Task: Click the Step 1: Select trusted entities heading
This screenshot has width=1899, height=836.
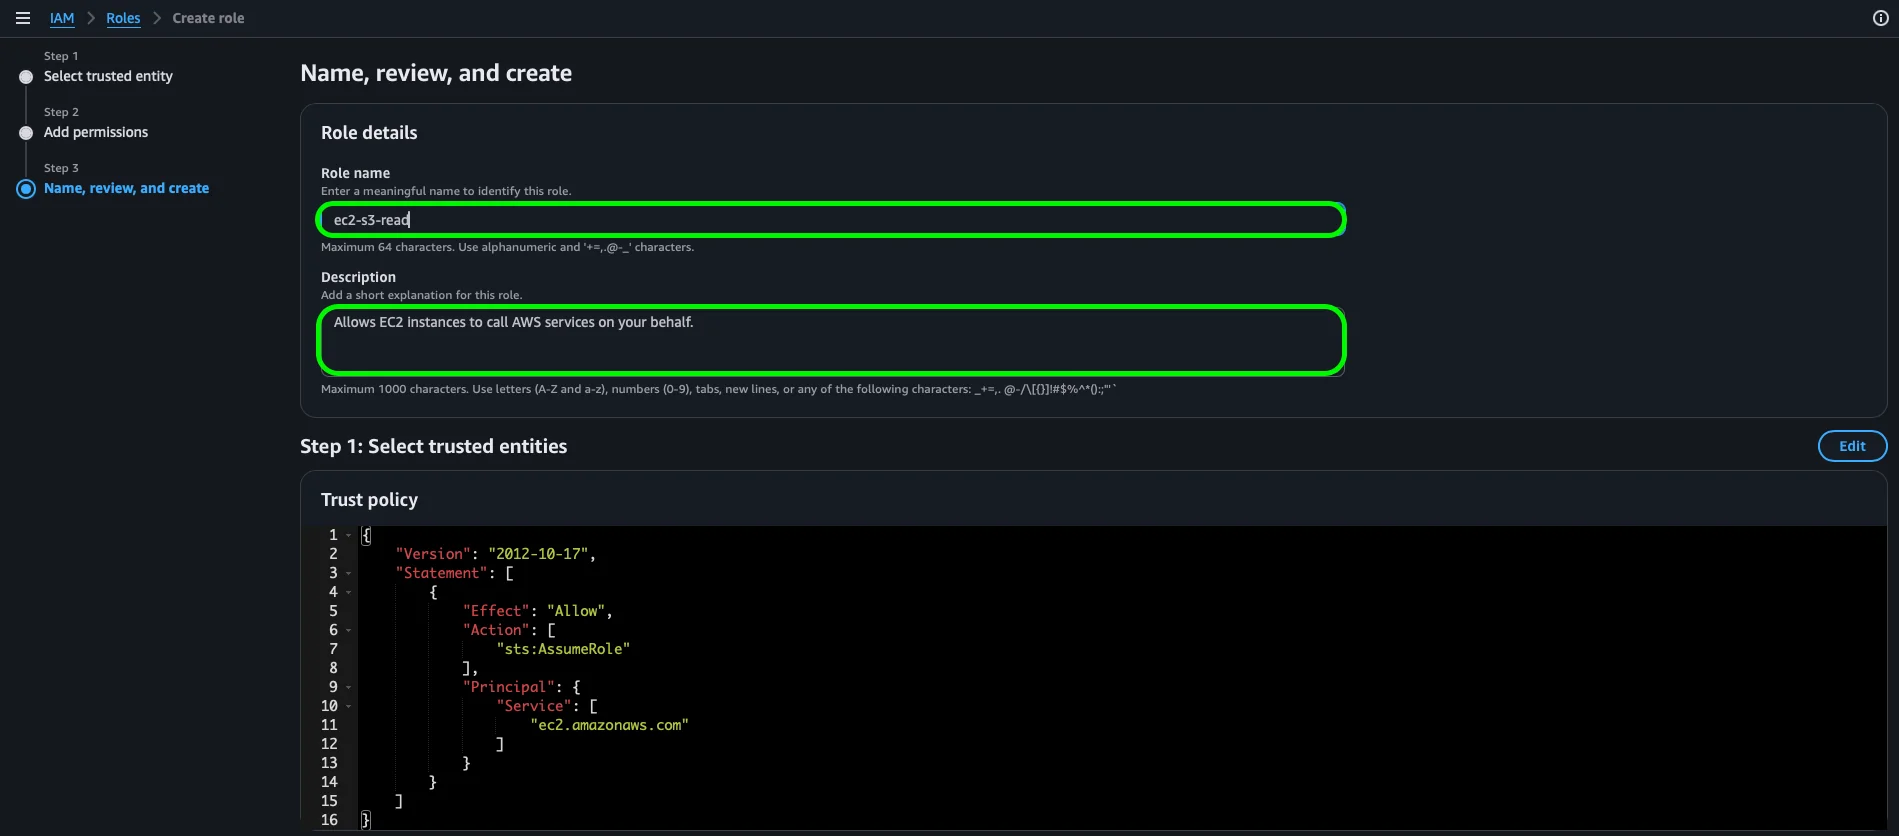Action: (x=433, y=446)
